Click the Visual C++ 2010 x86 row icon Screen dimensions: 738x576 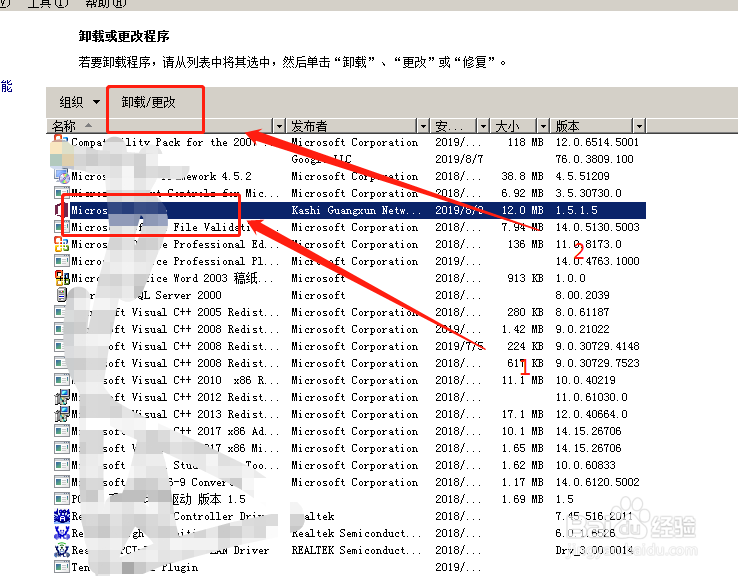pyautogui.click(x=62, y=380)
